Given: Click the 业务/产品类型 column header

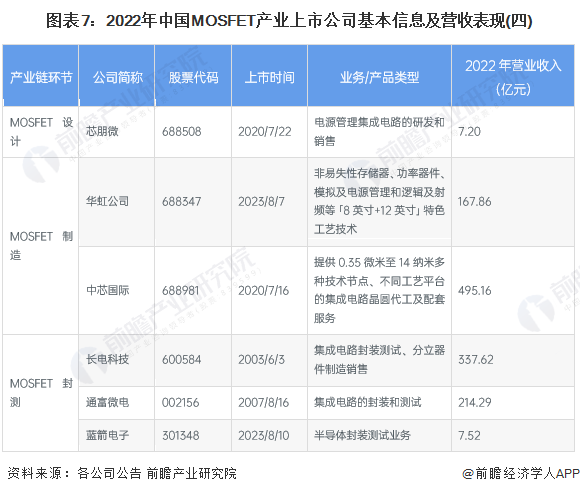Looking at the screenshot, I should click(x=380, y=76).
